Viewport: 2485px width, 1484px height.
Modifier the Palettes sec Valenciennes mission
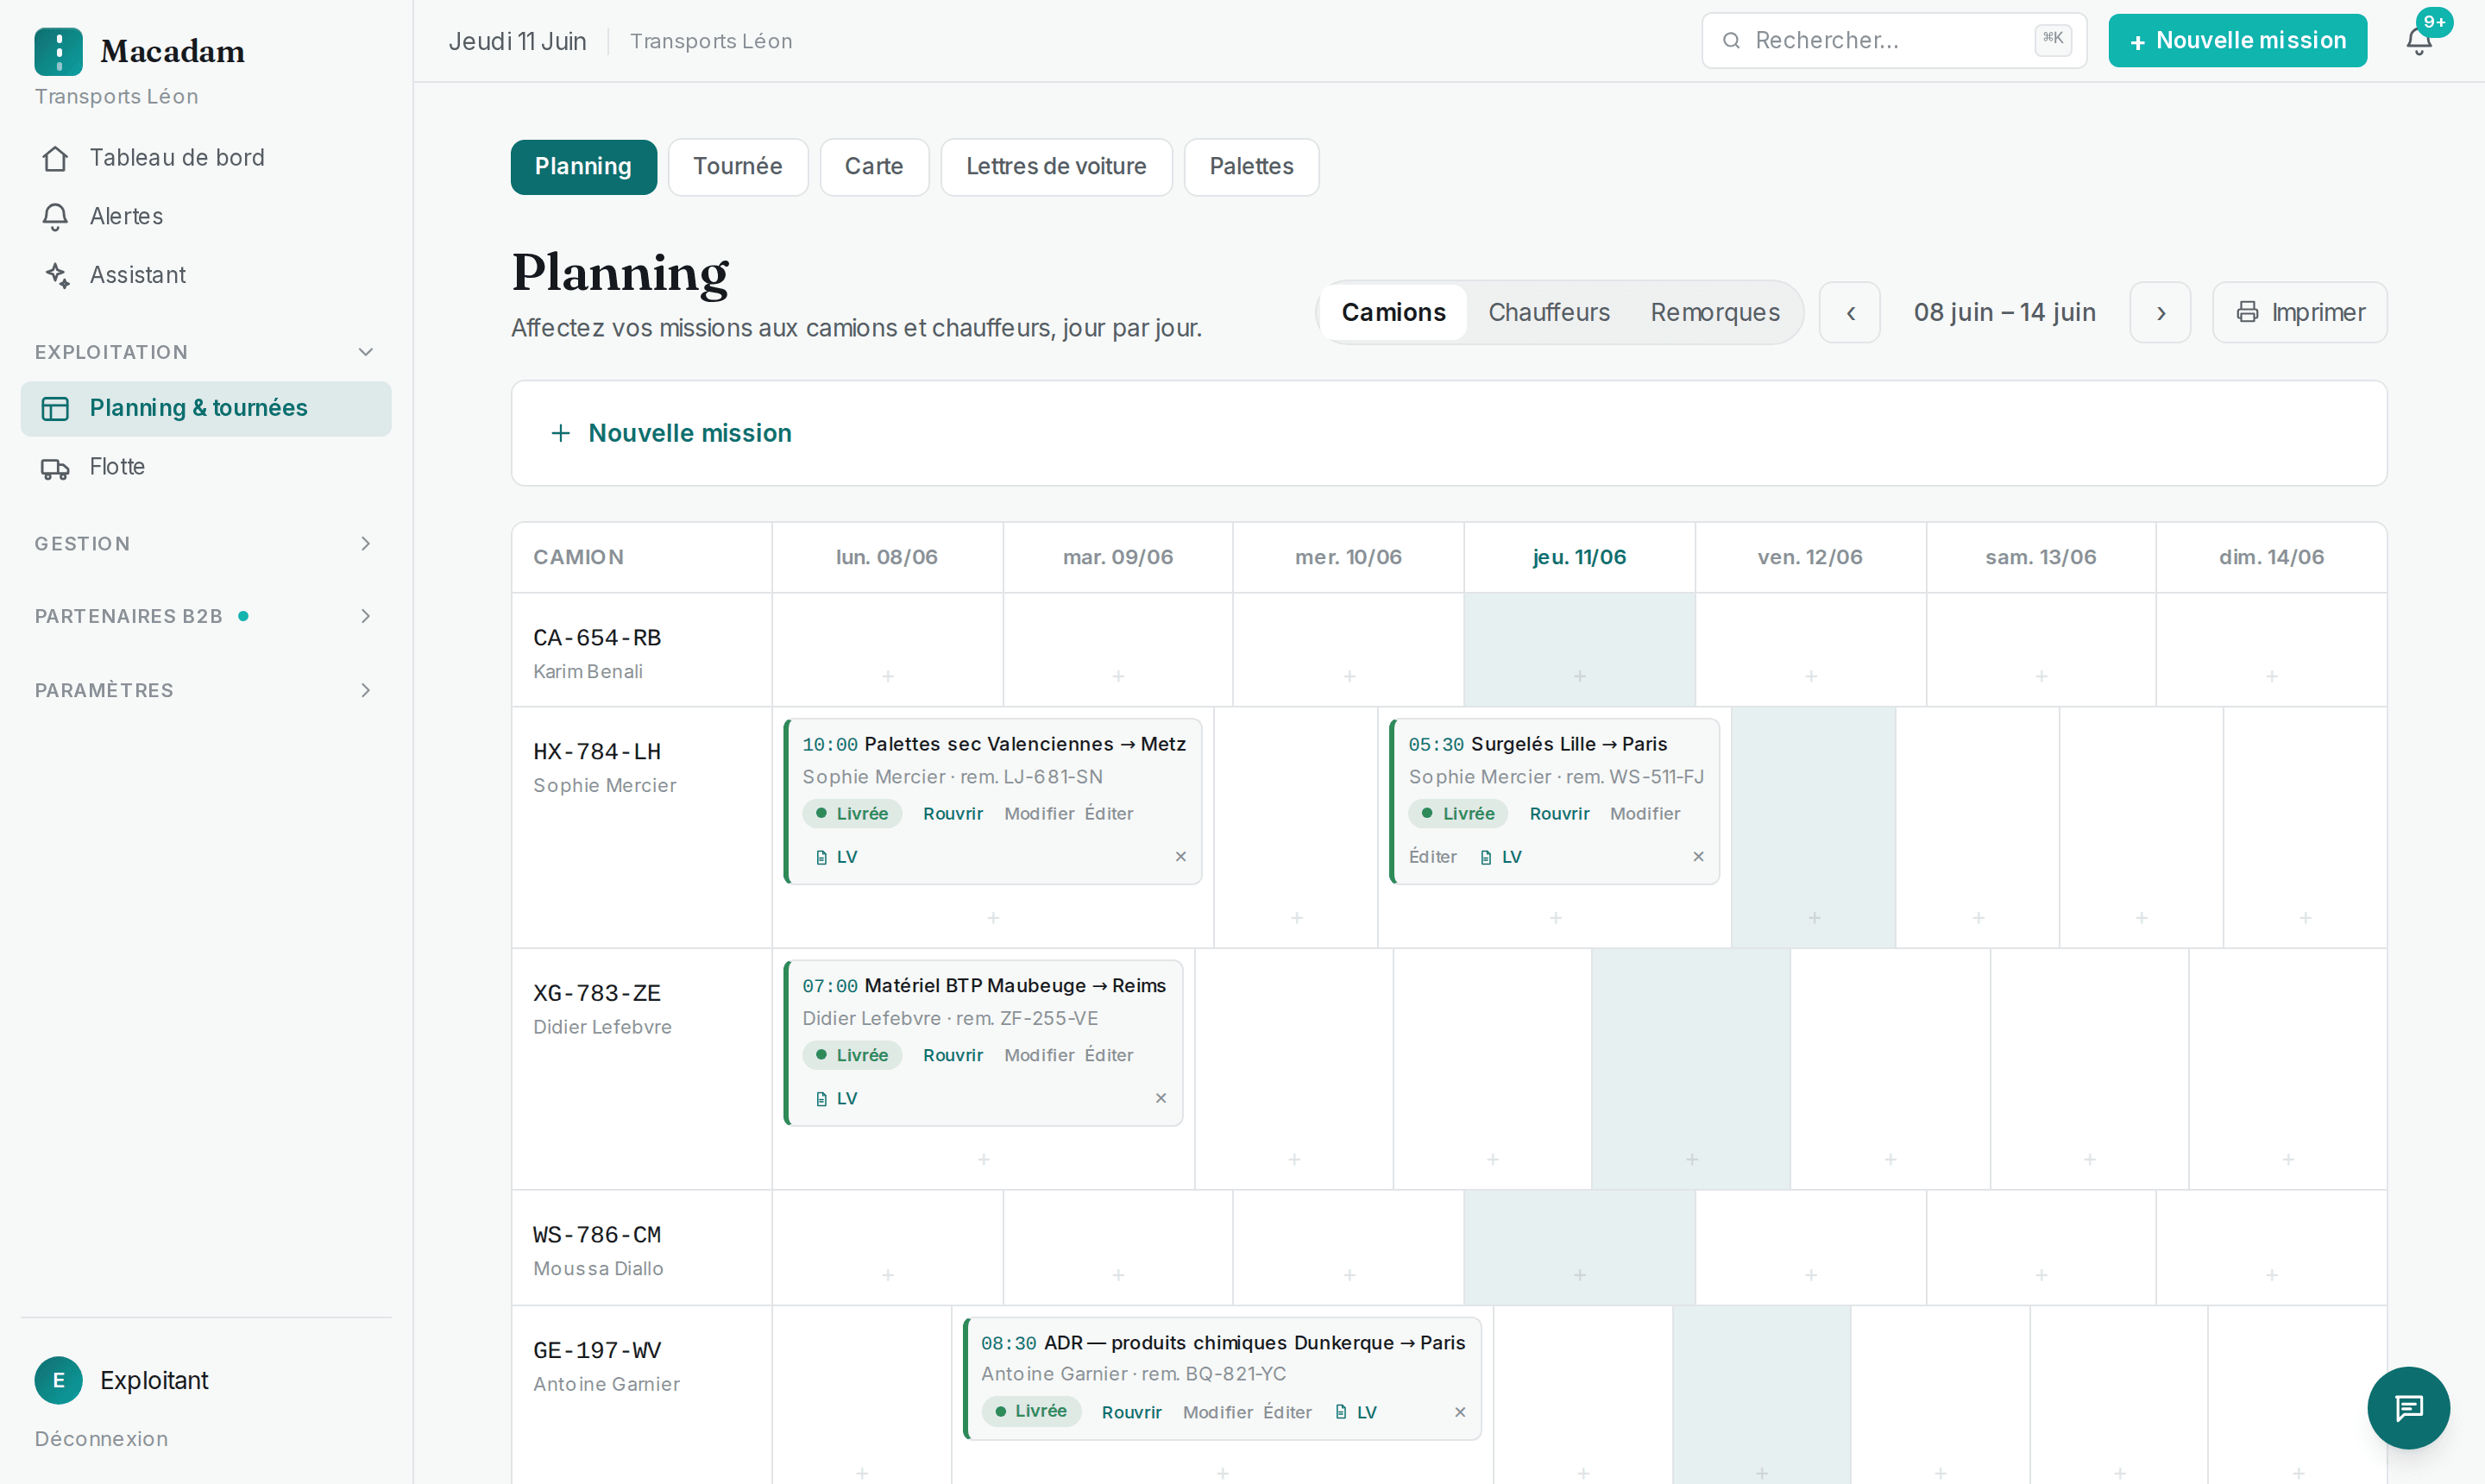click(x=1039, y=814)
